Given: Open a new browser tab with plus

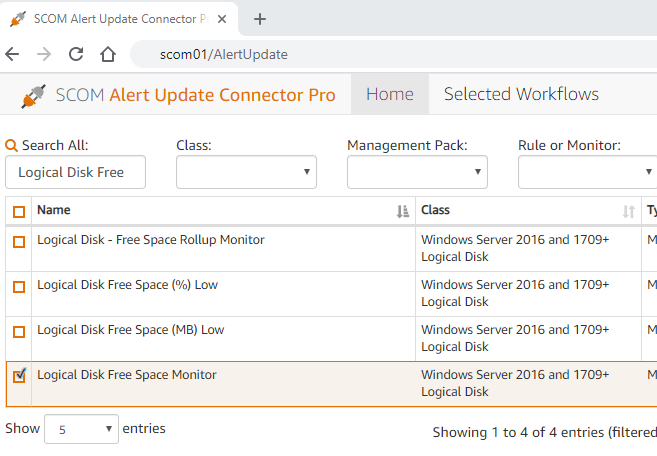Looking at the screenshot, I should 260,19.
